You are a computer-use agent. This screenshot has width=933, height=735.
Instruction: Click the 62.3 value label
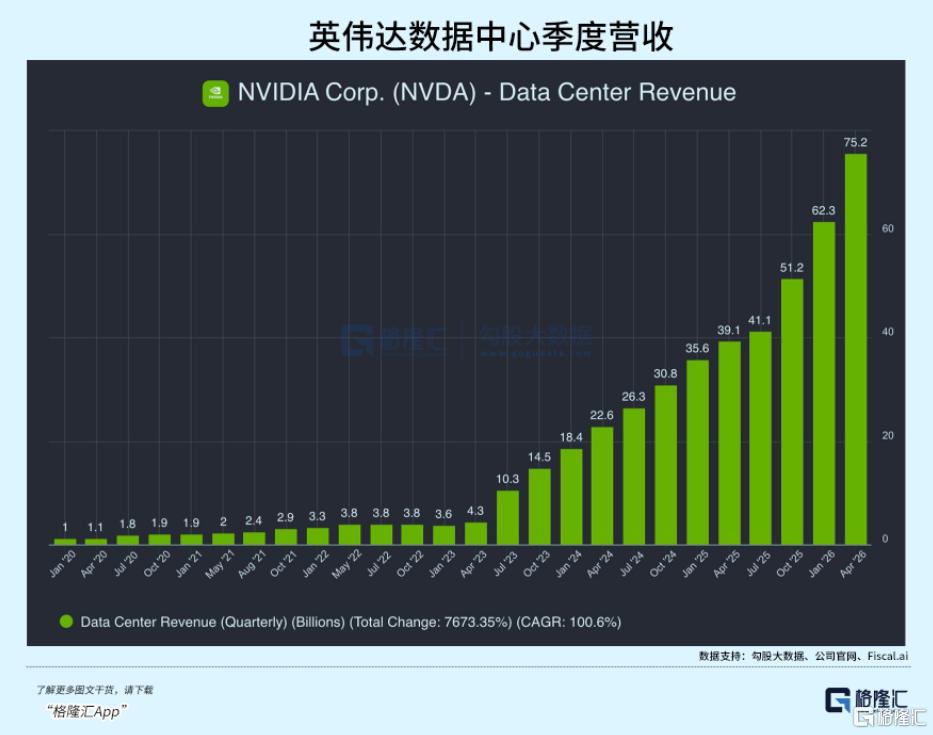tap(824, 211)
